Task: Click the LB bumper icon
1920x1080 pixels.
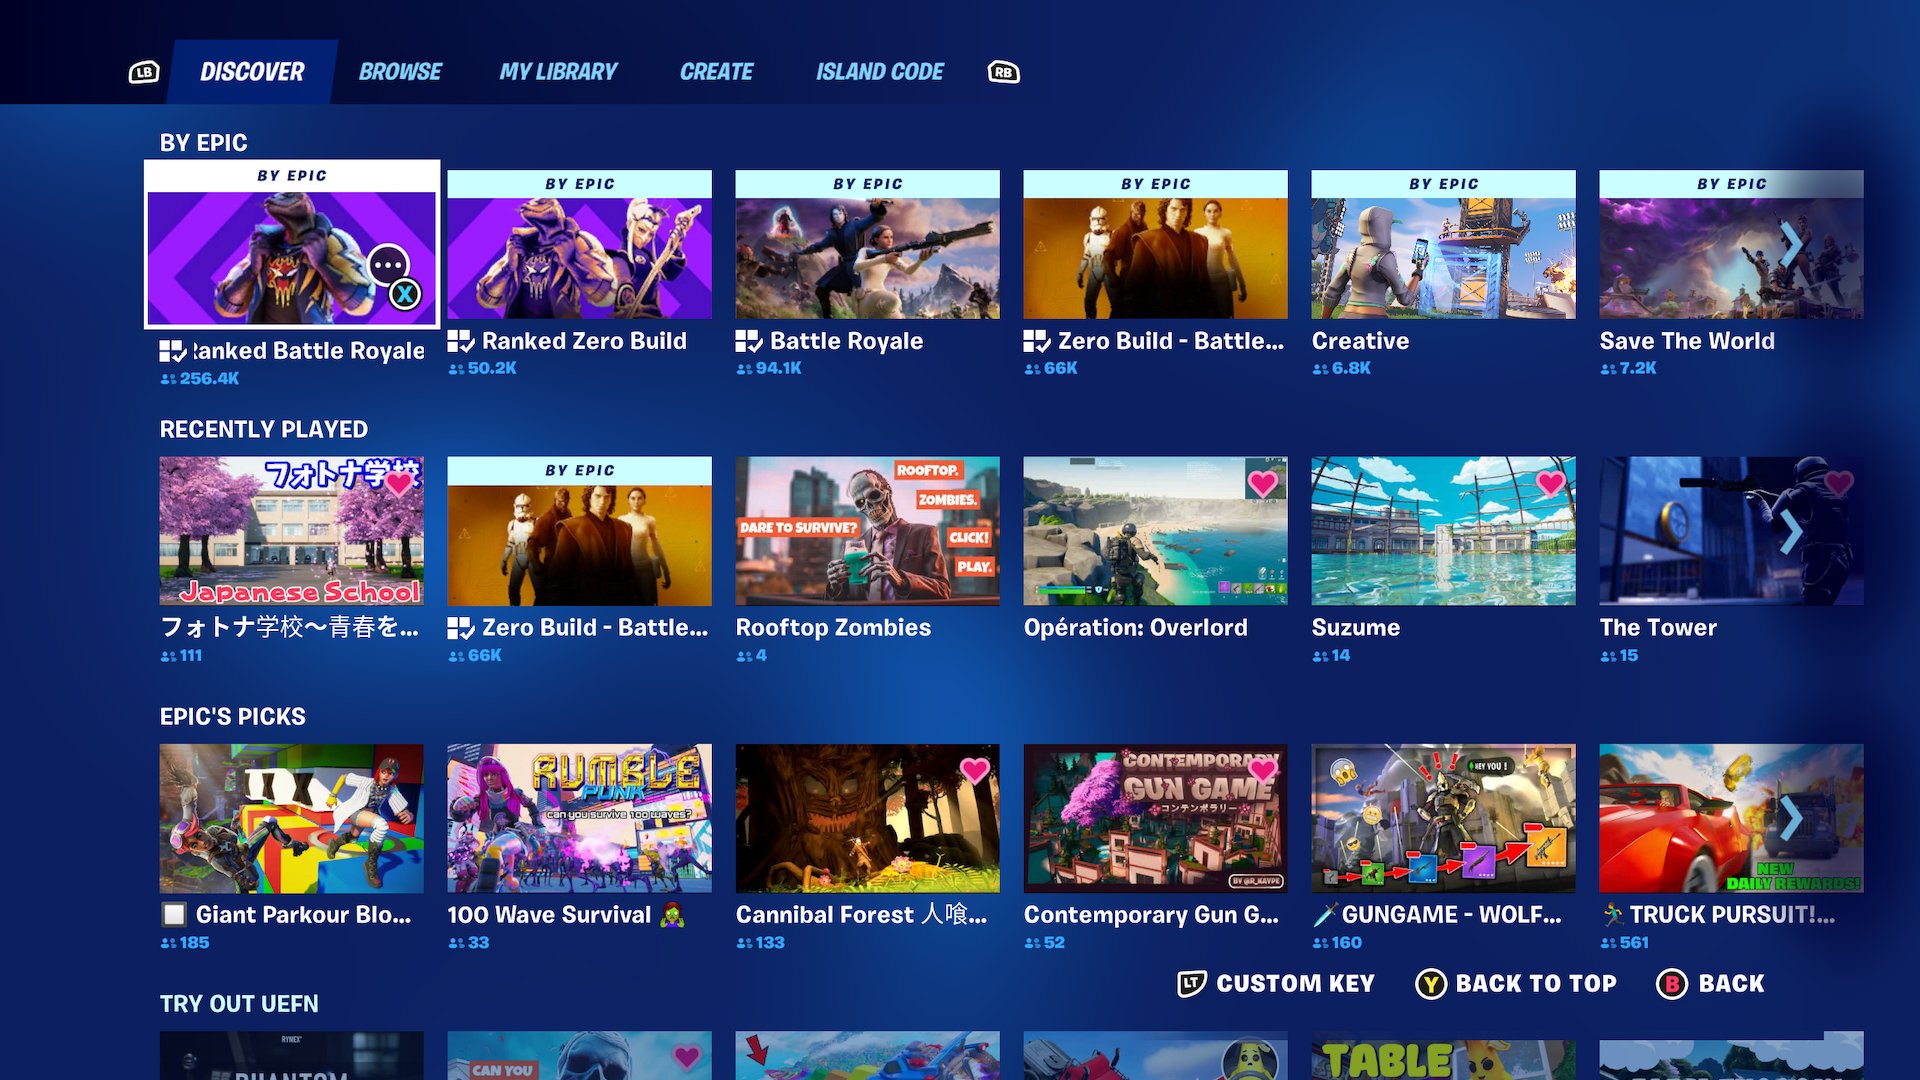Action: (x=144, y=72)
